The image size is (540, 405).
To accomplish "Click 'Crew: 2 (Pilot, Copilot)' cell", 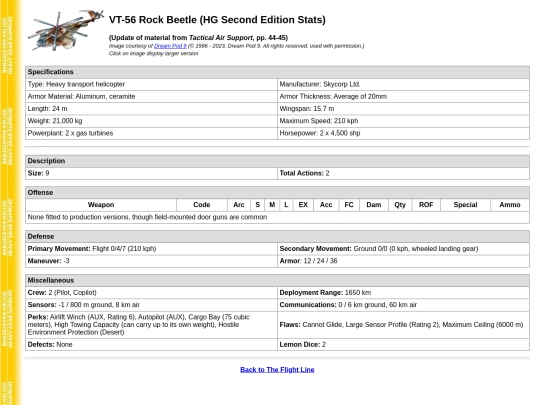I will [151, 293].
